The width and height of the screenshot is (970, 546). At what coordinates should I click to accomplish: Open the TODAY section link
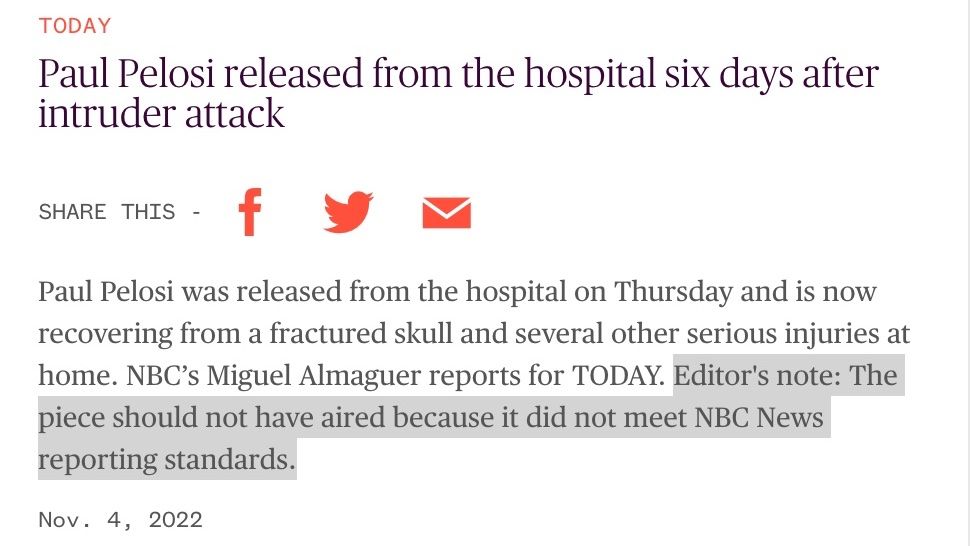tap(74, 26)
